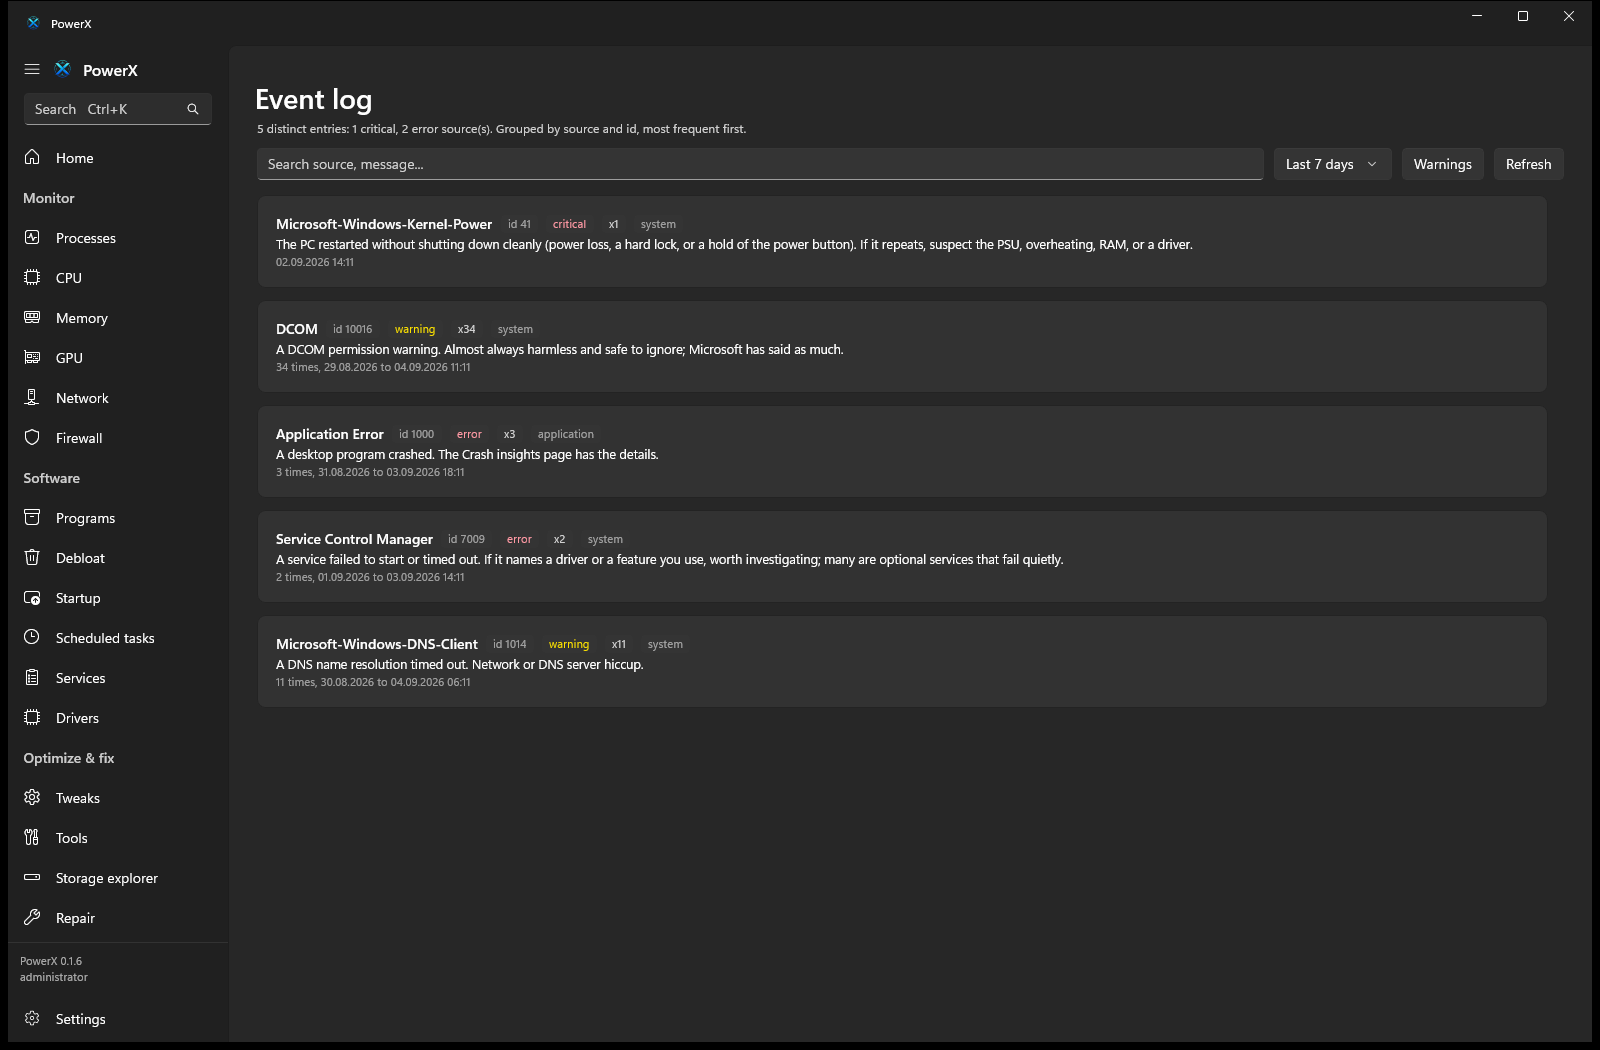Close the PowerX window
Screen dimensions: 1600x1050
(x=1569, y=16)
